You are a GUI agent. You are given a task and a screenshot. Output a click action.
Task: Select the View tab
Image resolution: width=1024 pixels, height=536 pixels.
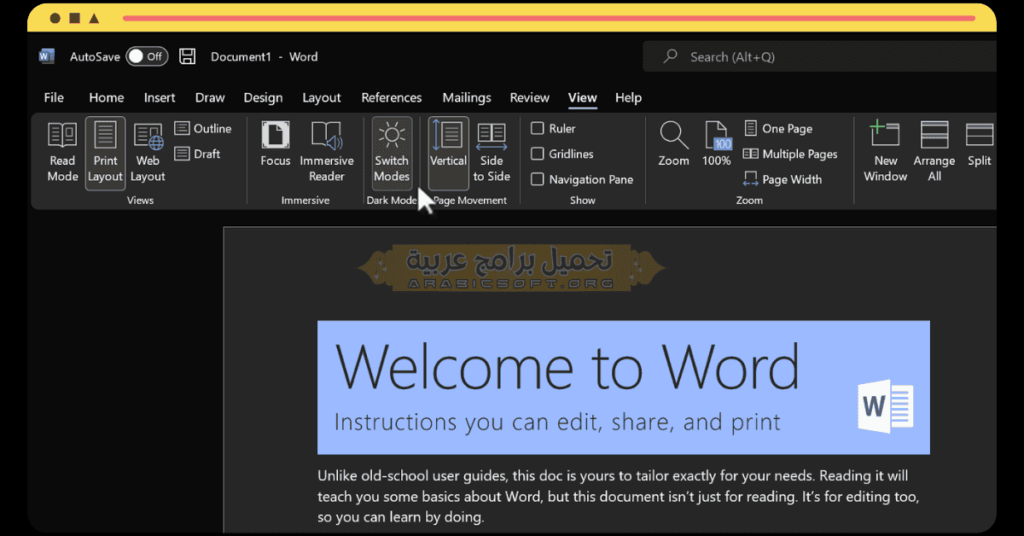pyautogui.click(x=583, y=97)
